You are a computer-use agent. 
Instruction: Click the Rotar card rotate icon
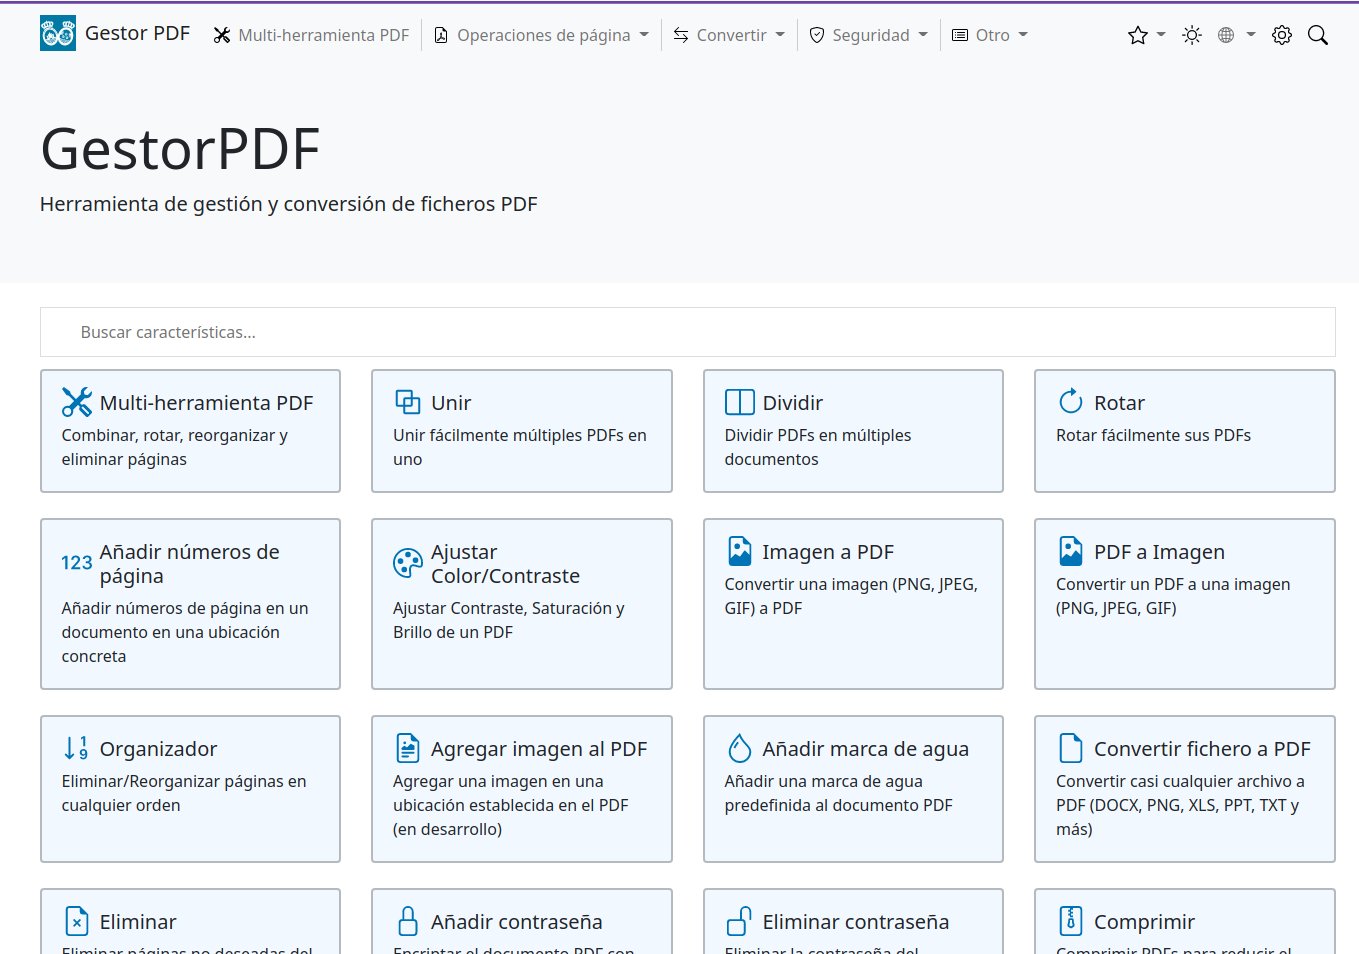(x=1071, y=401)
